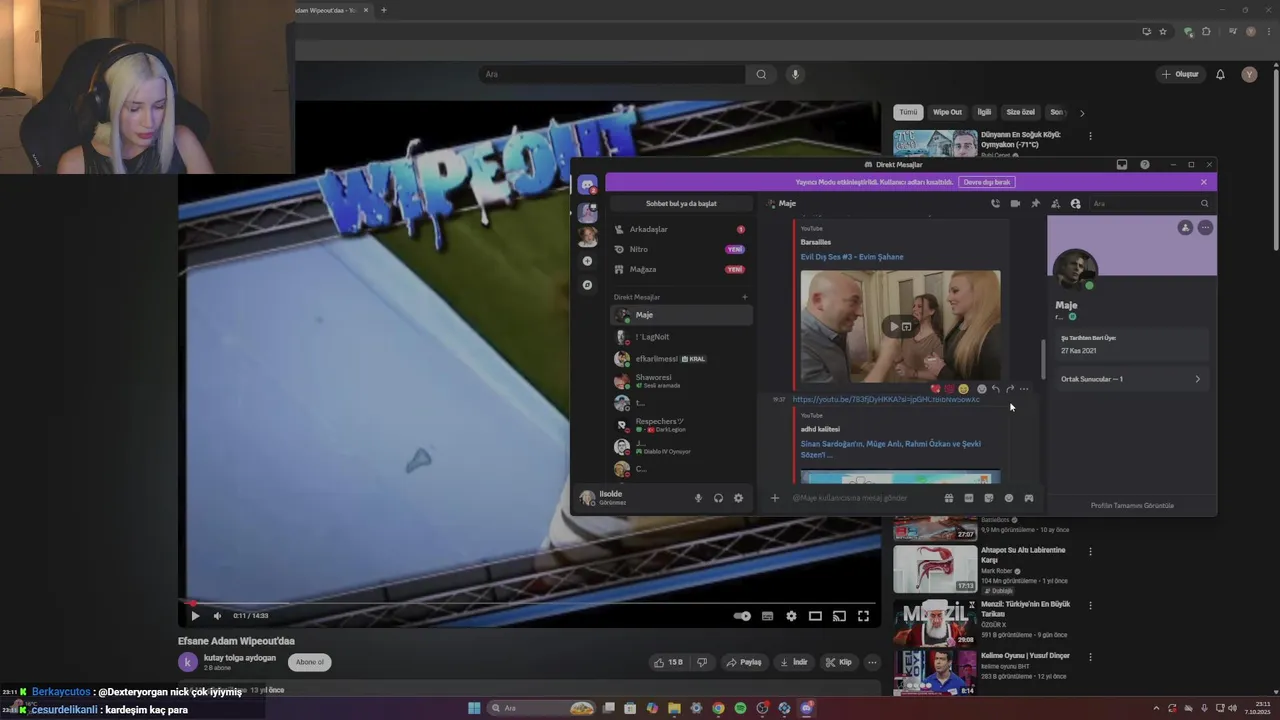
Task: Mute the YouTube video volume
Action: 217,616
